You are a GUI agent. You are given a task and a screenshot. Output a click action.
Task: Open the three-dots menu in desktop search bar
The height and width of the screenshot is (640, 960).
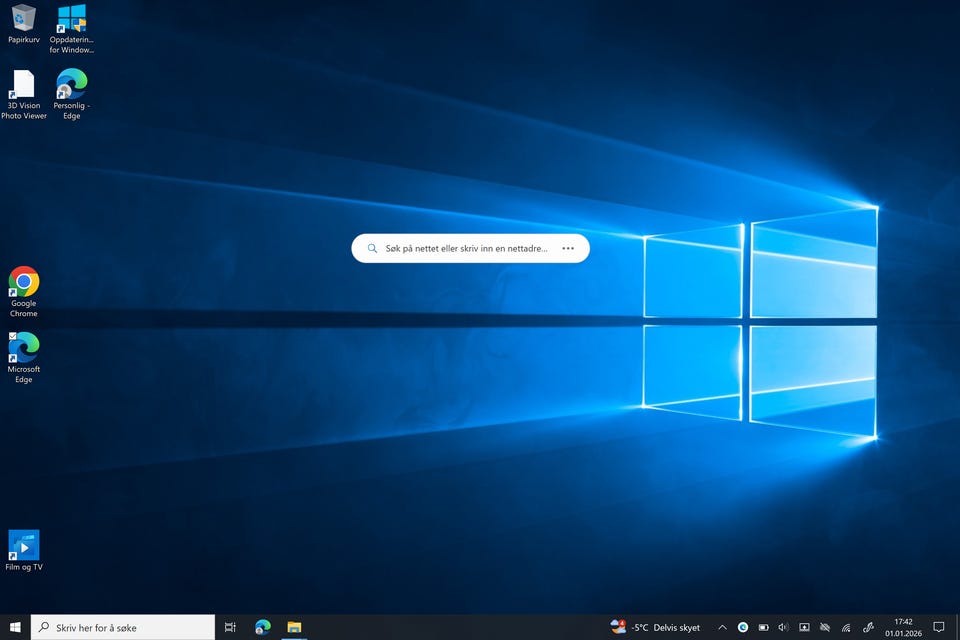click(x=568, y=249)
